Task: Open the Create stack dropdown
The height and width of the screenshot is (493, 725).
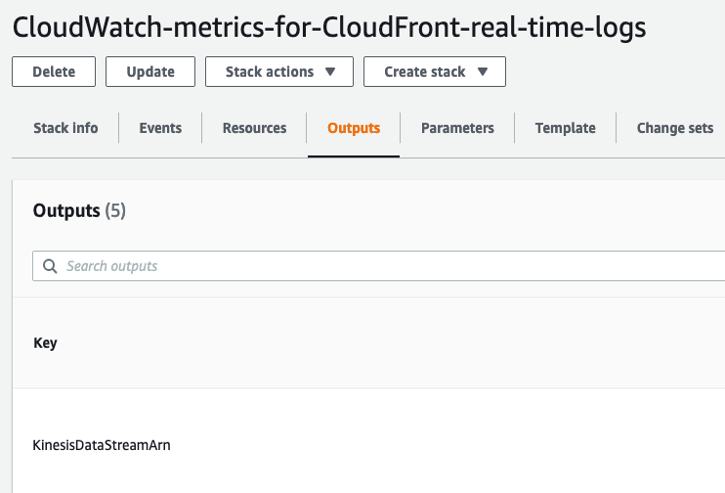Action: click(x=435, y=72)
